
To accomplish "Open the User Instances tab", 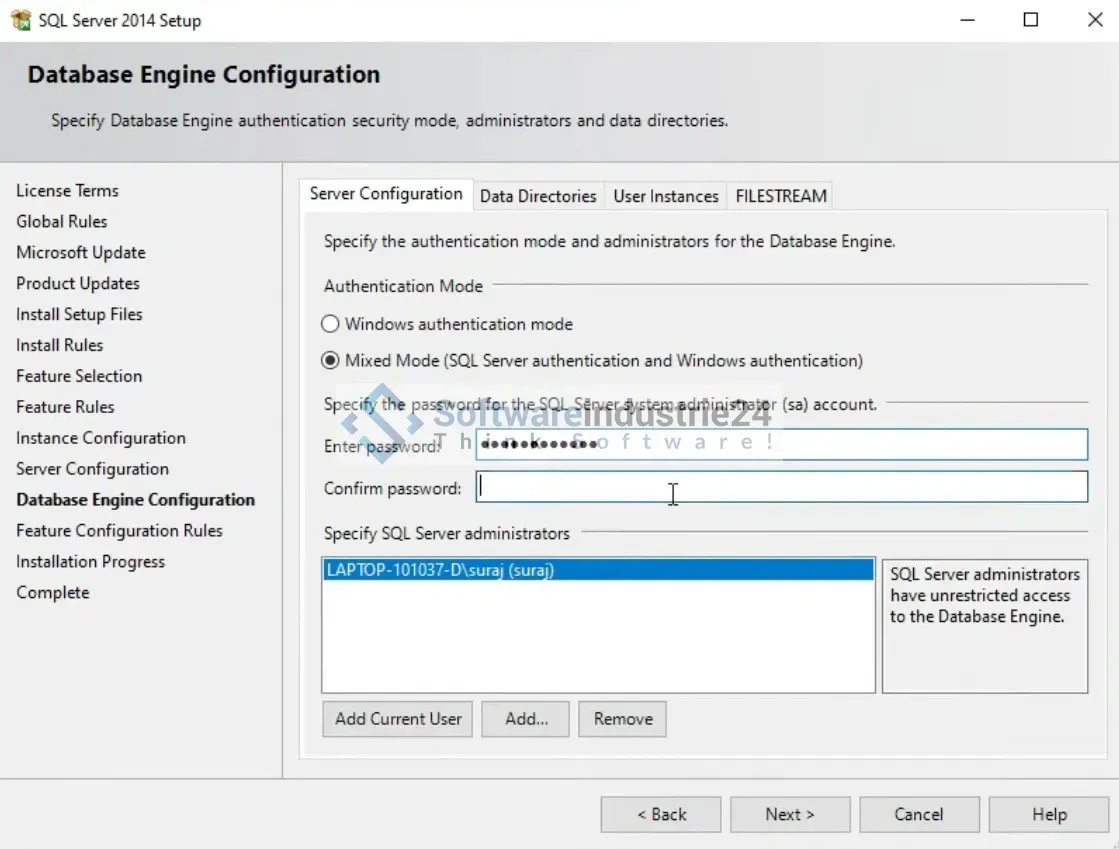I will pos(665,196).
